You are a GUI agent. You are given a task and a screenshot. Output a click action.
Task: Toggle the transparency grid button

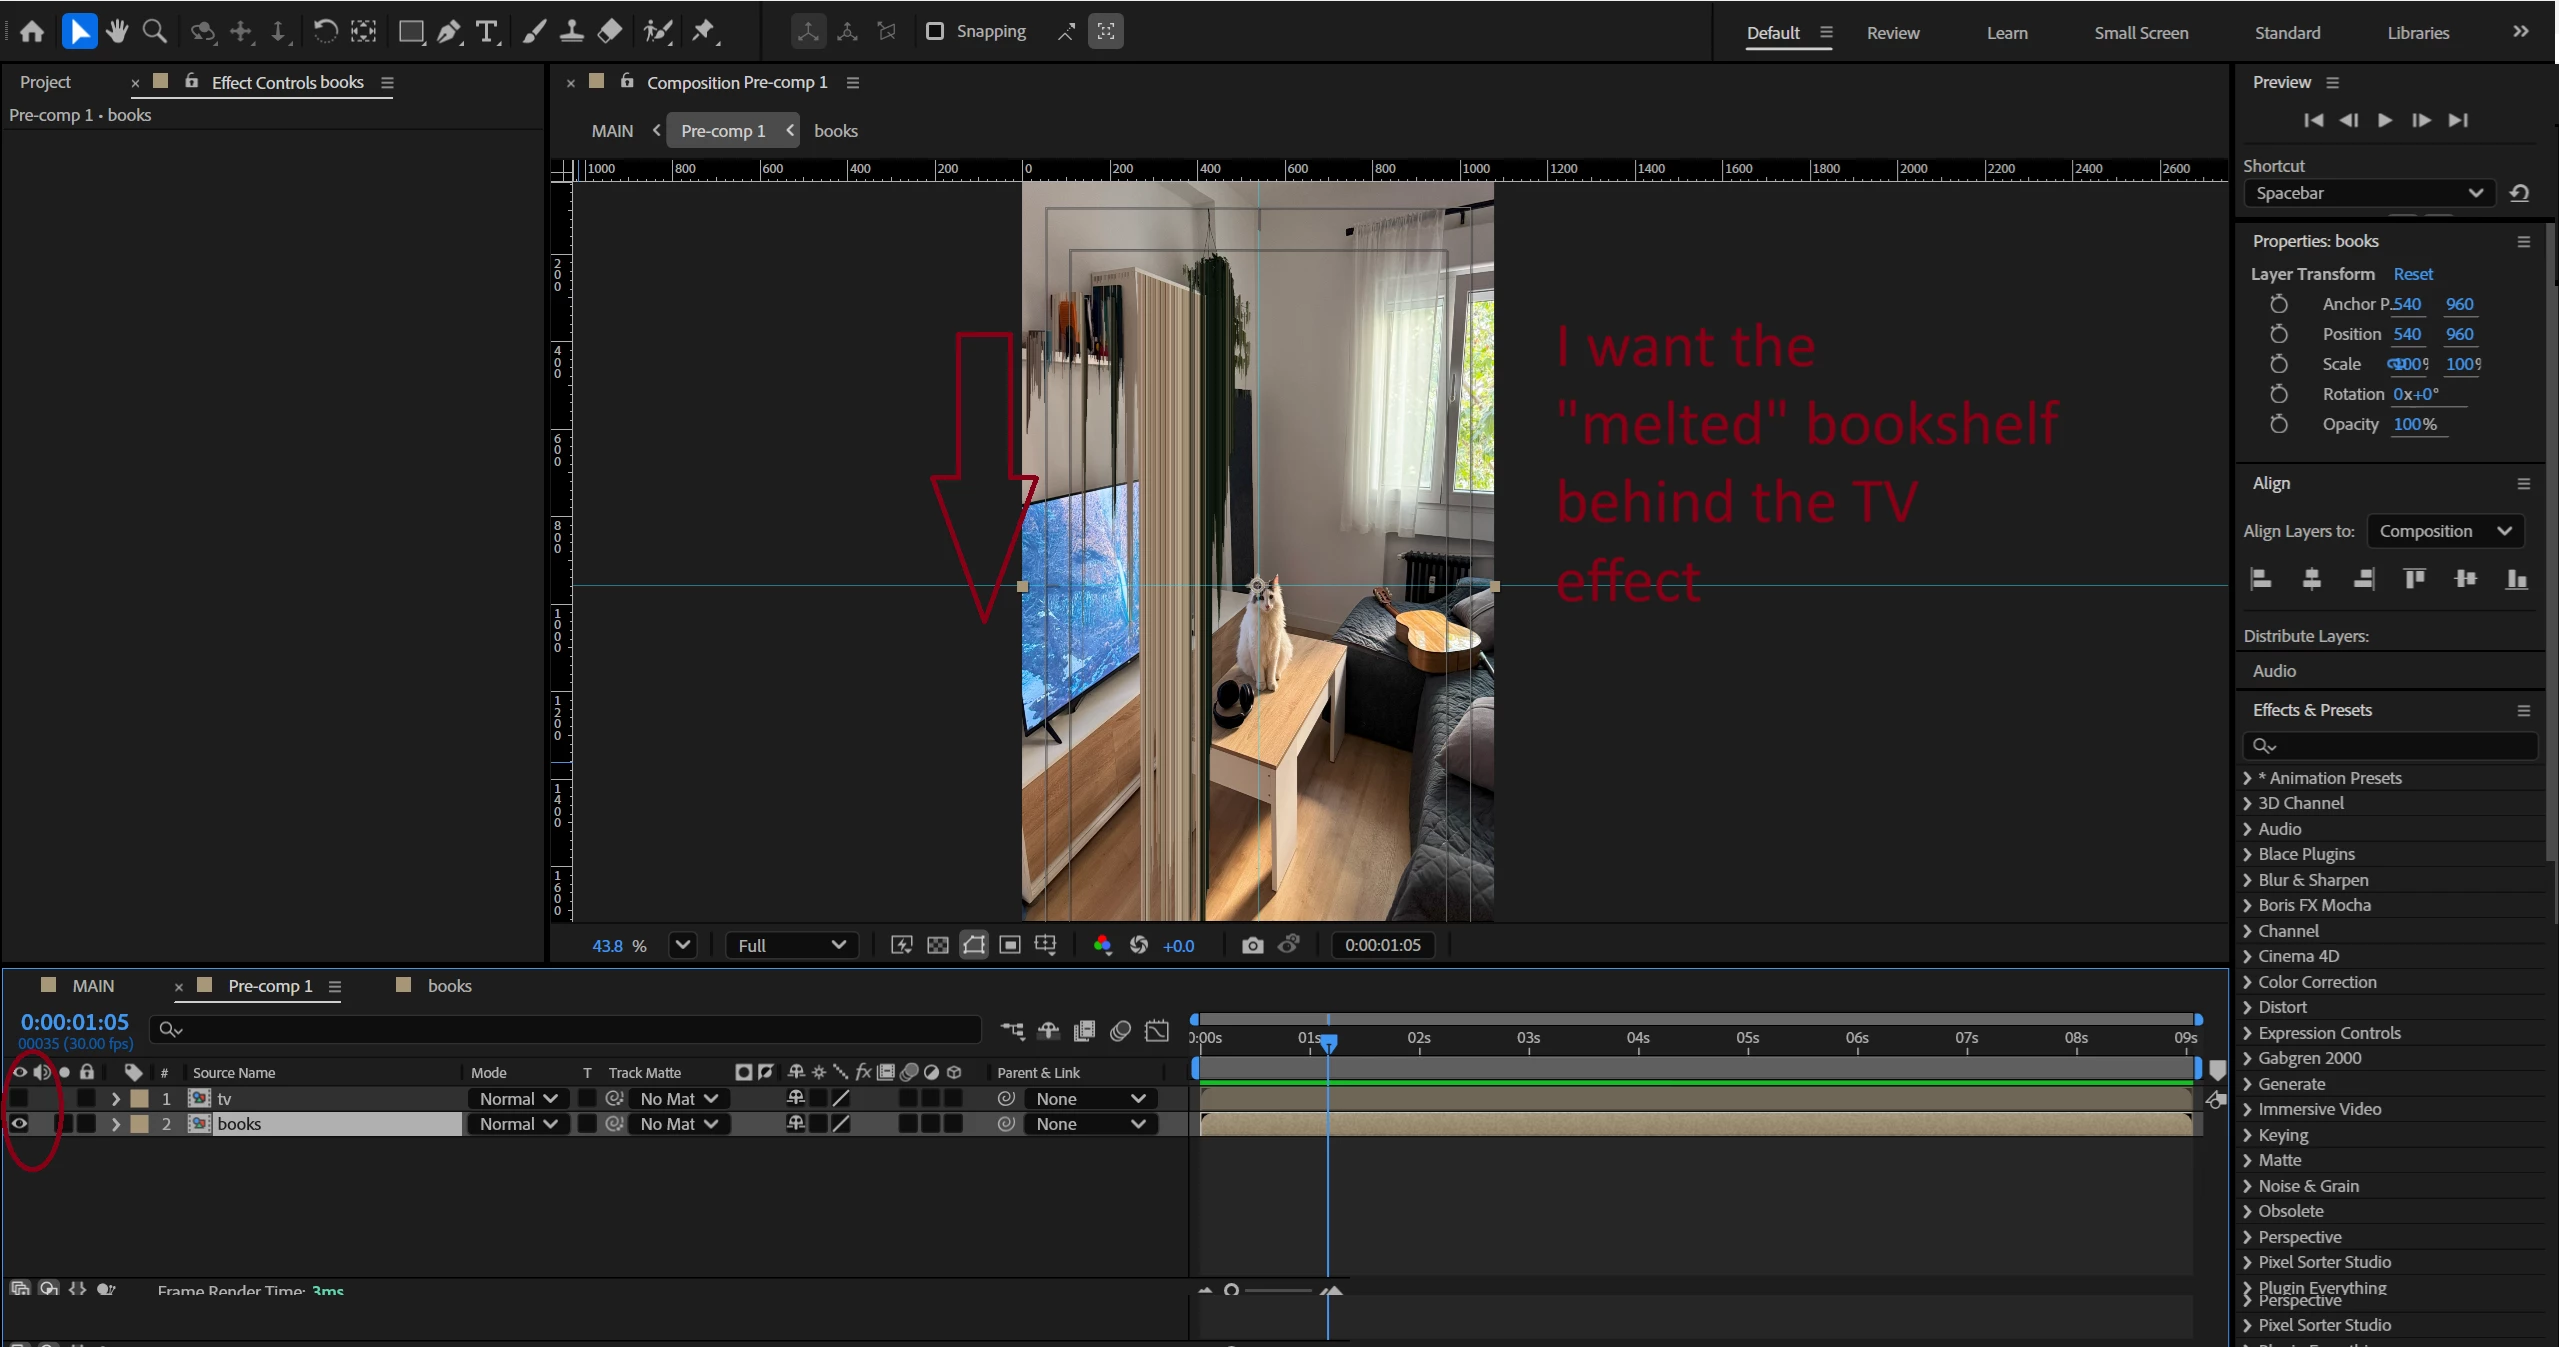(x=937, y=945)
